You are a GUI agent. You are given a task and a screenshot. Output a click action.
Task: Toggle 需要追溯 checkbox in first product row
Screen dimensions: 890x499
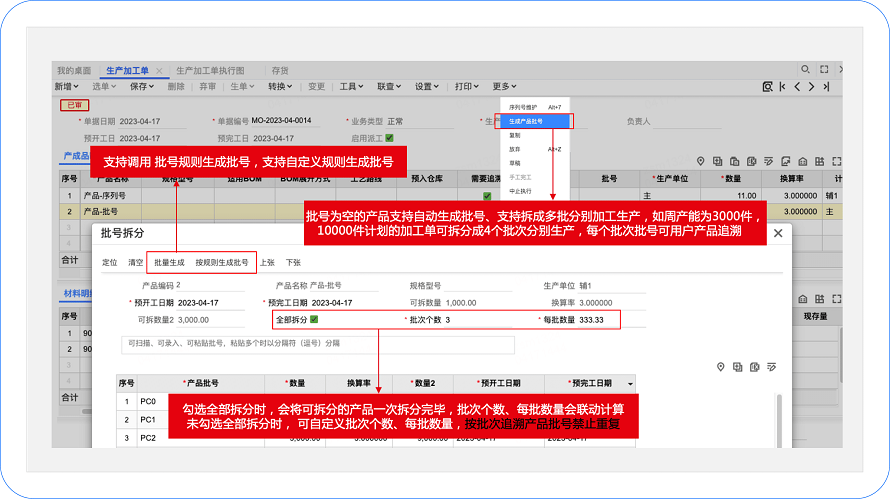point(487,196)
